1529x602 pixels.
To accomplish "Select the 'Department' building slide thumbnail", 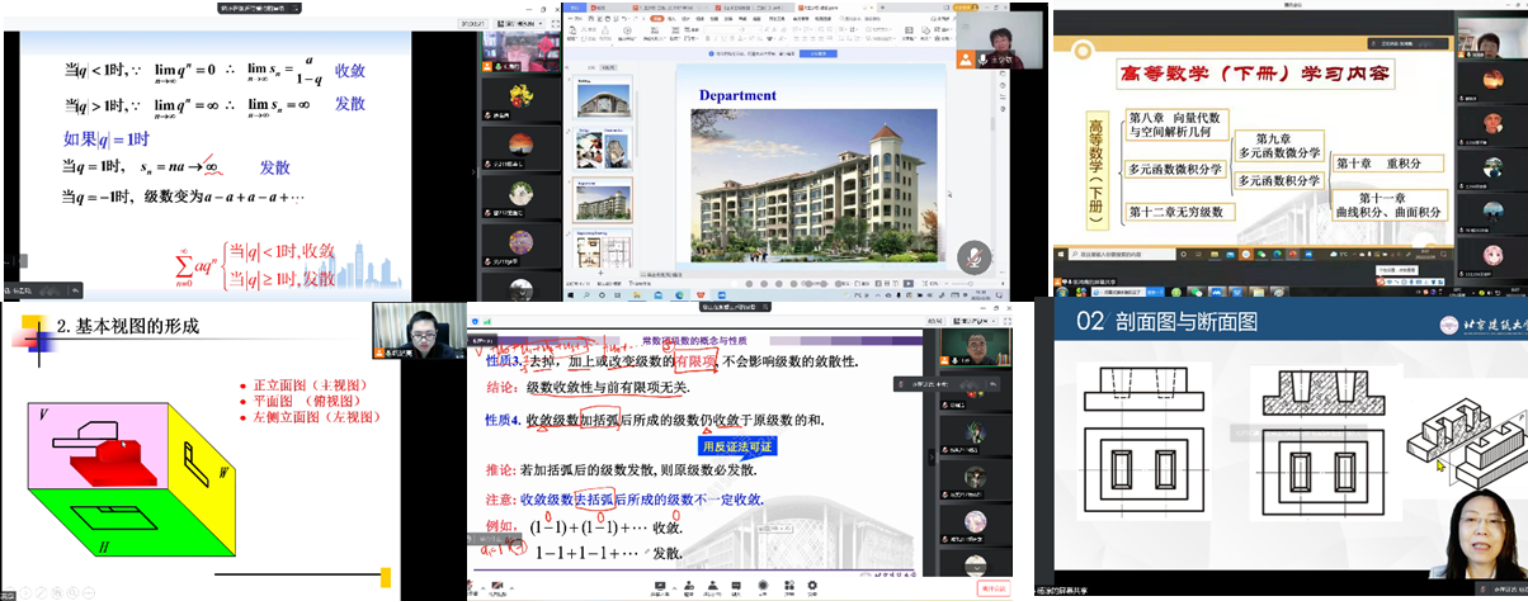I will point(602,199).
